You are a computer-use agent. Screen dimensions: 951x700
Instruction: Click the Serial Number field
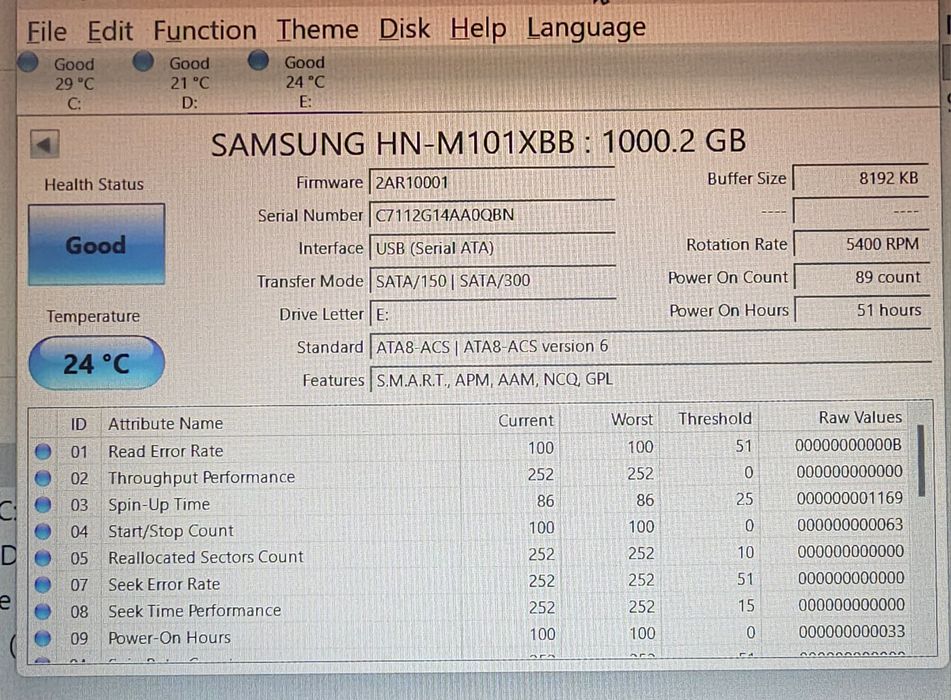point(492,215)
